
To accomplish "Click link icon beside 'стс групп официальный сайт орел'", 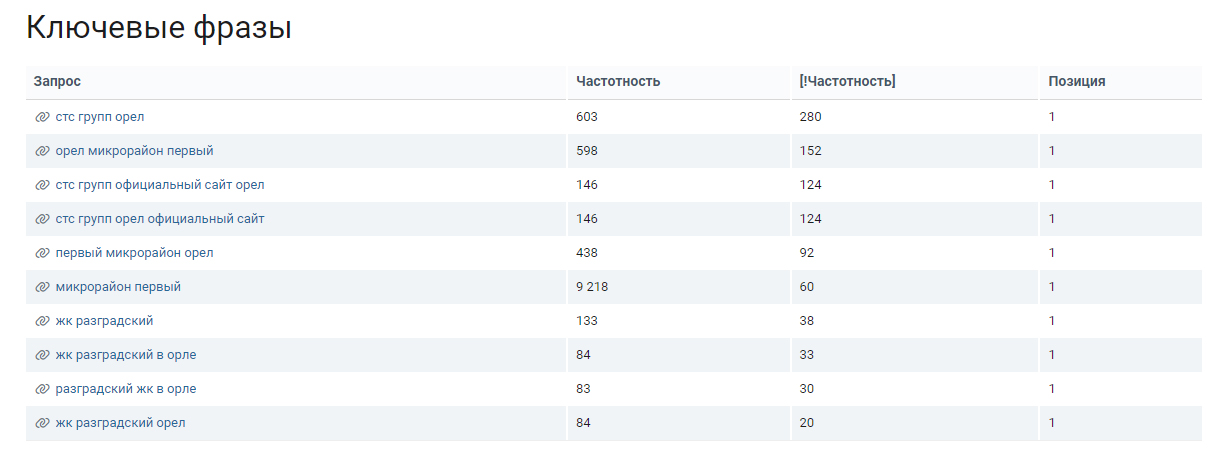I will point(42,185).
